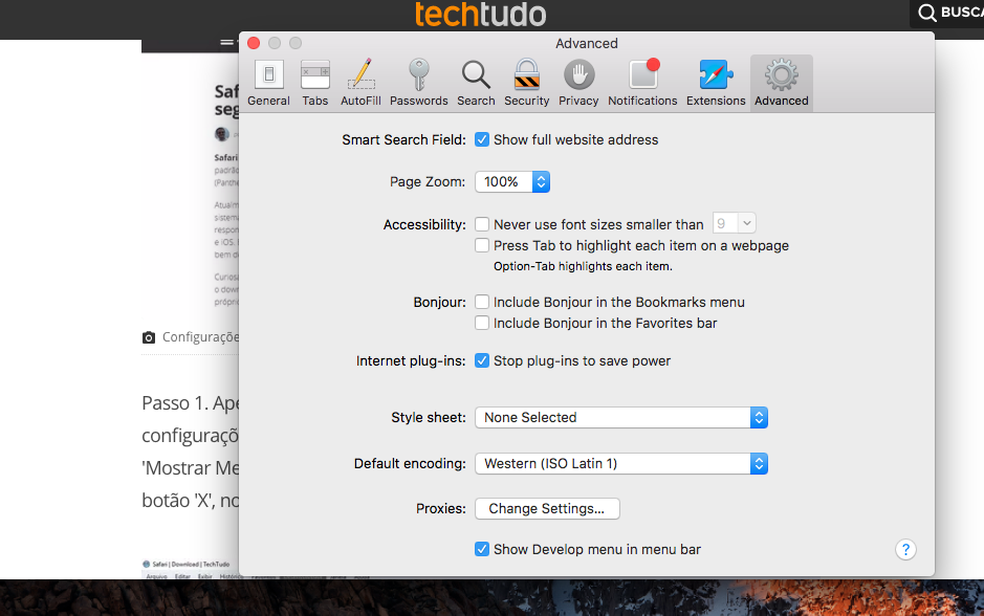Click the help question mark button
This screenshot has width=984, height=616.
point(906,550)
